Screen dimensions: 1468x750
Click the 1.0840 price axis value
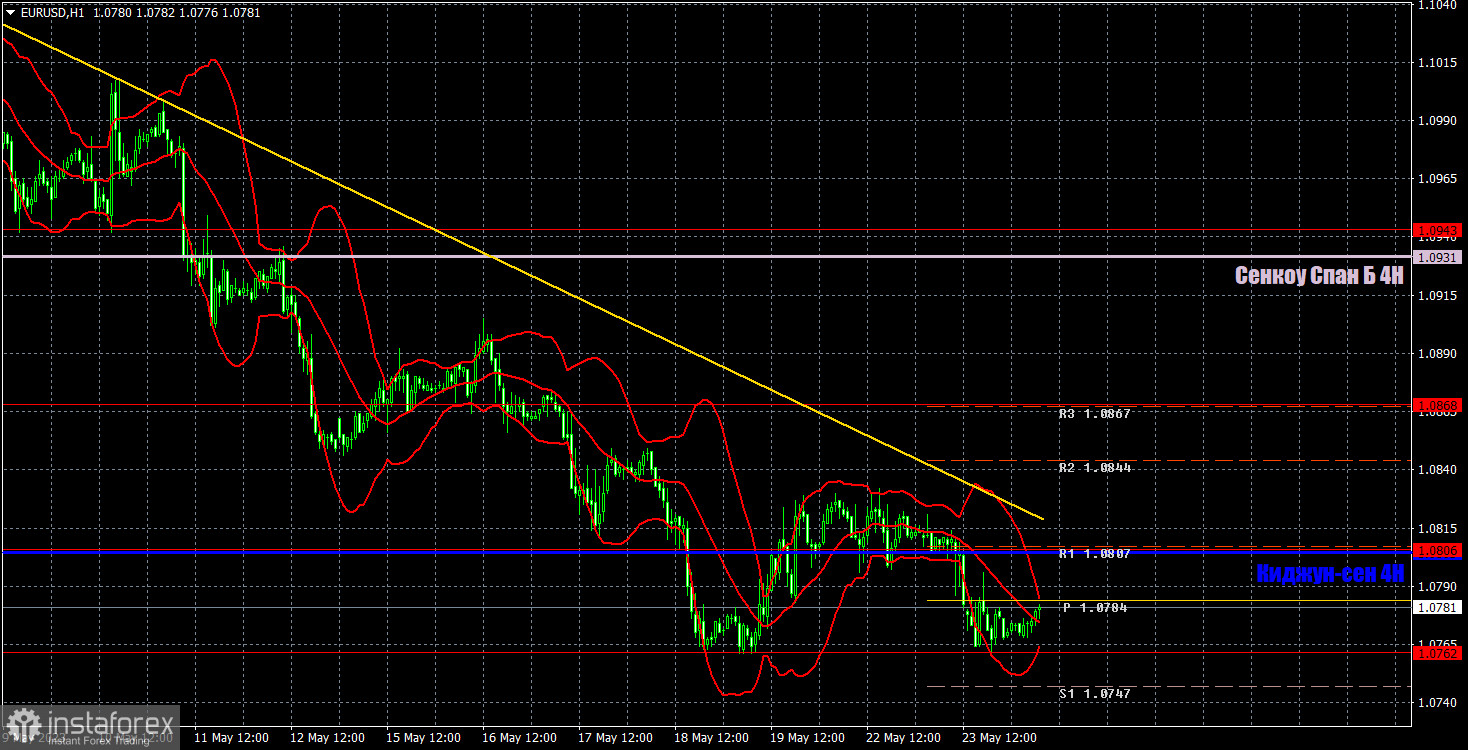click(1439, 469)
